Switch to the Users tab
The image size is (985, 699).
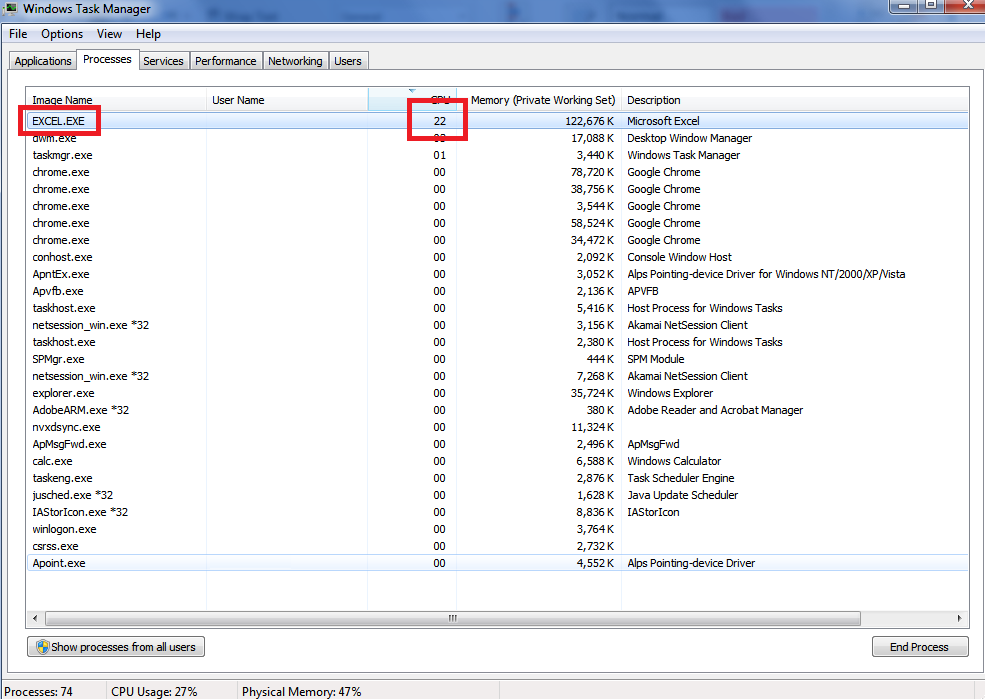tap(347, 61)
